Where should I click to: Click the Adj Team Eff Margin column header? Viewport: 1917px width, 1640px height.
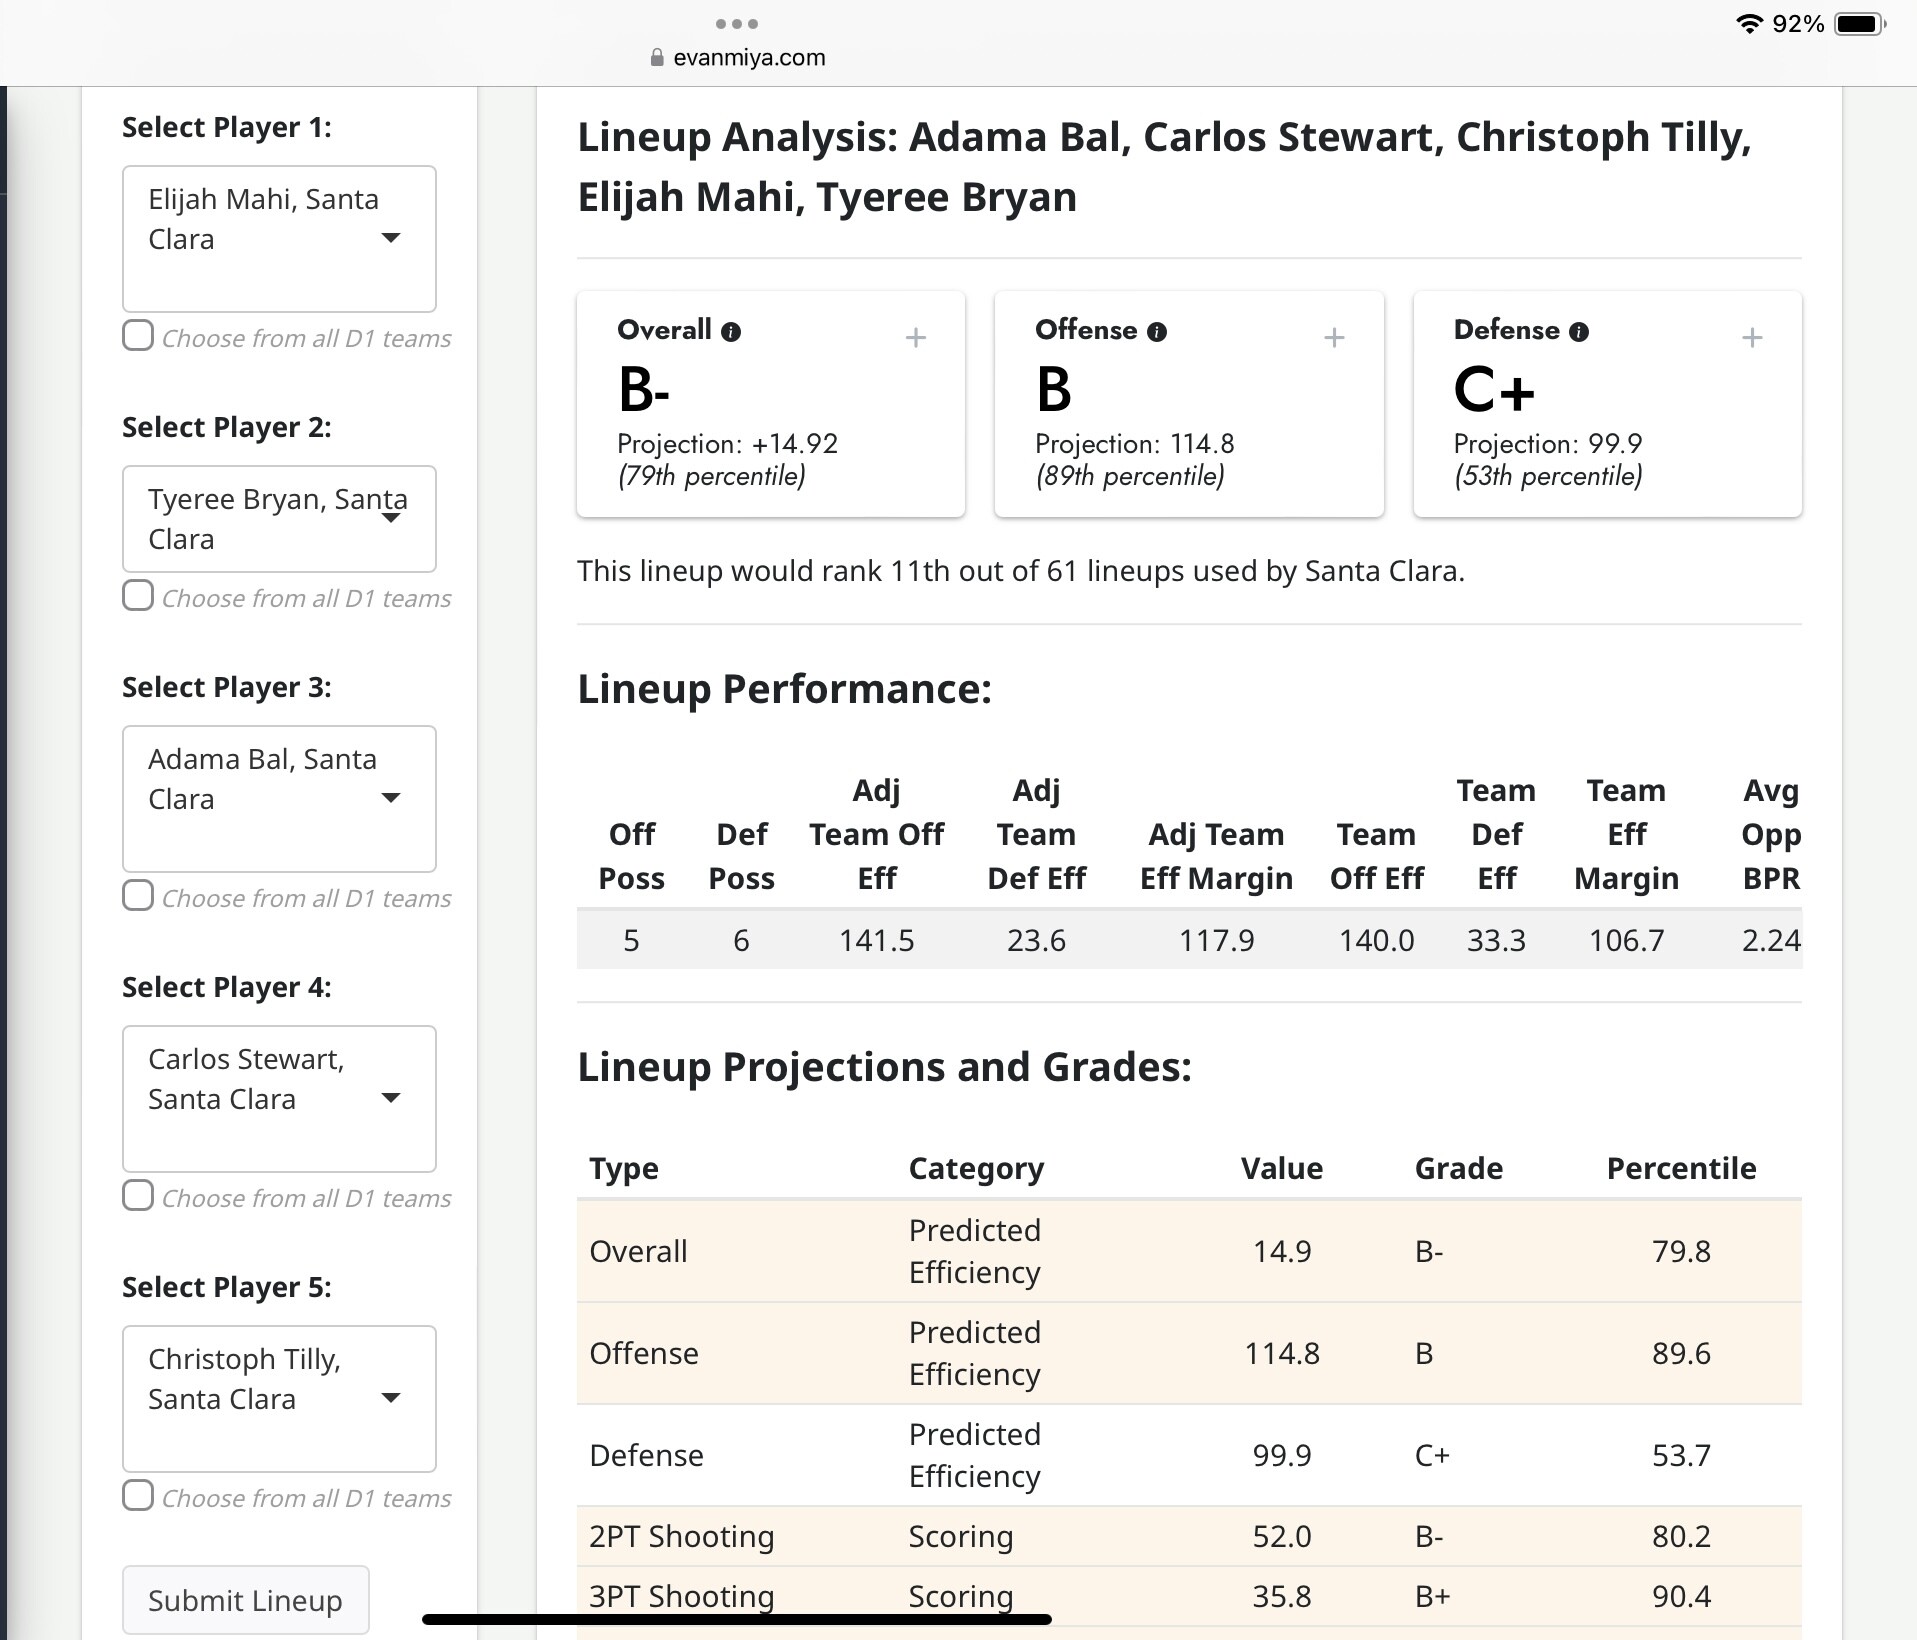[1216, 856]
